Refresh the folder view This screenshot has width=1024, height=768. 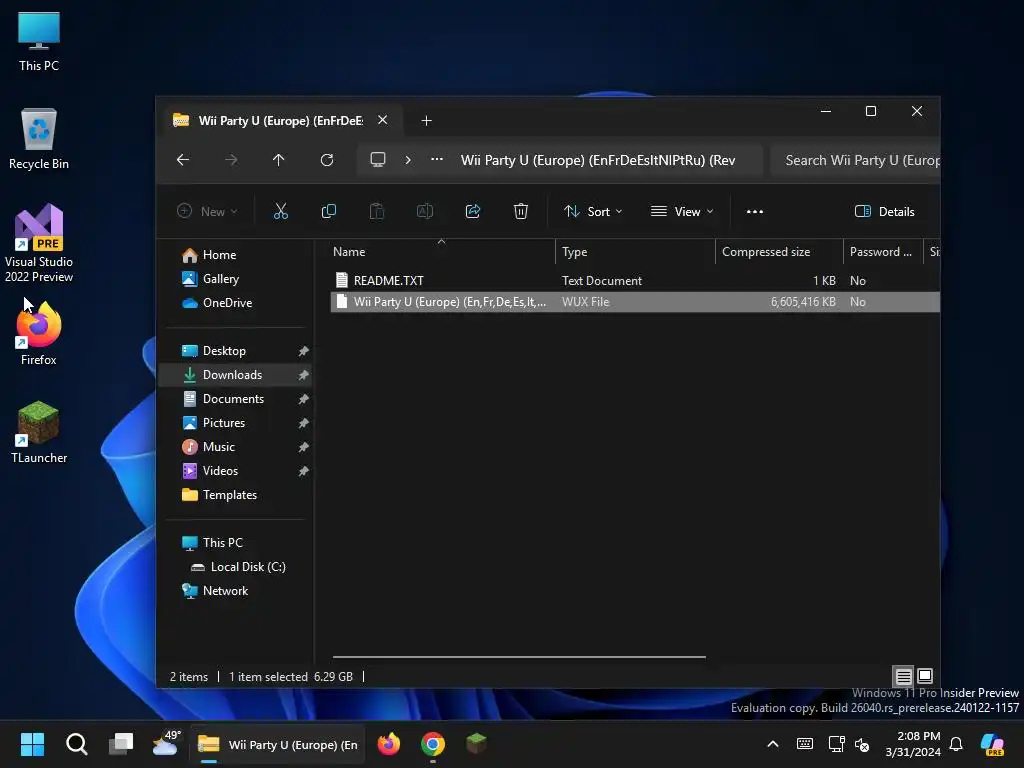[327, 160]
